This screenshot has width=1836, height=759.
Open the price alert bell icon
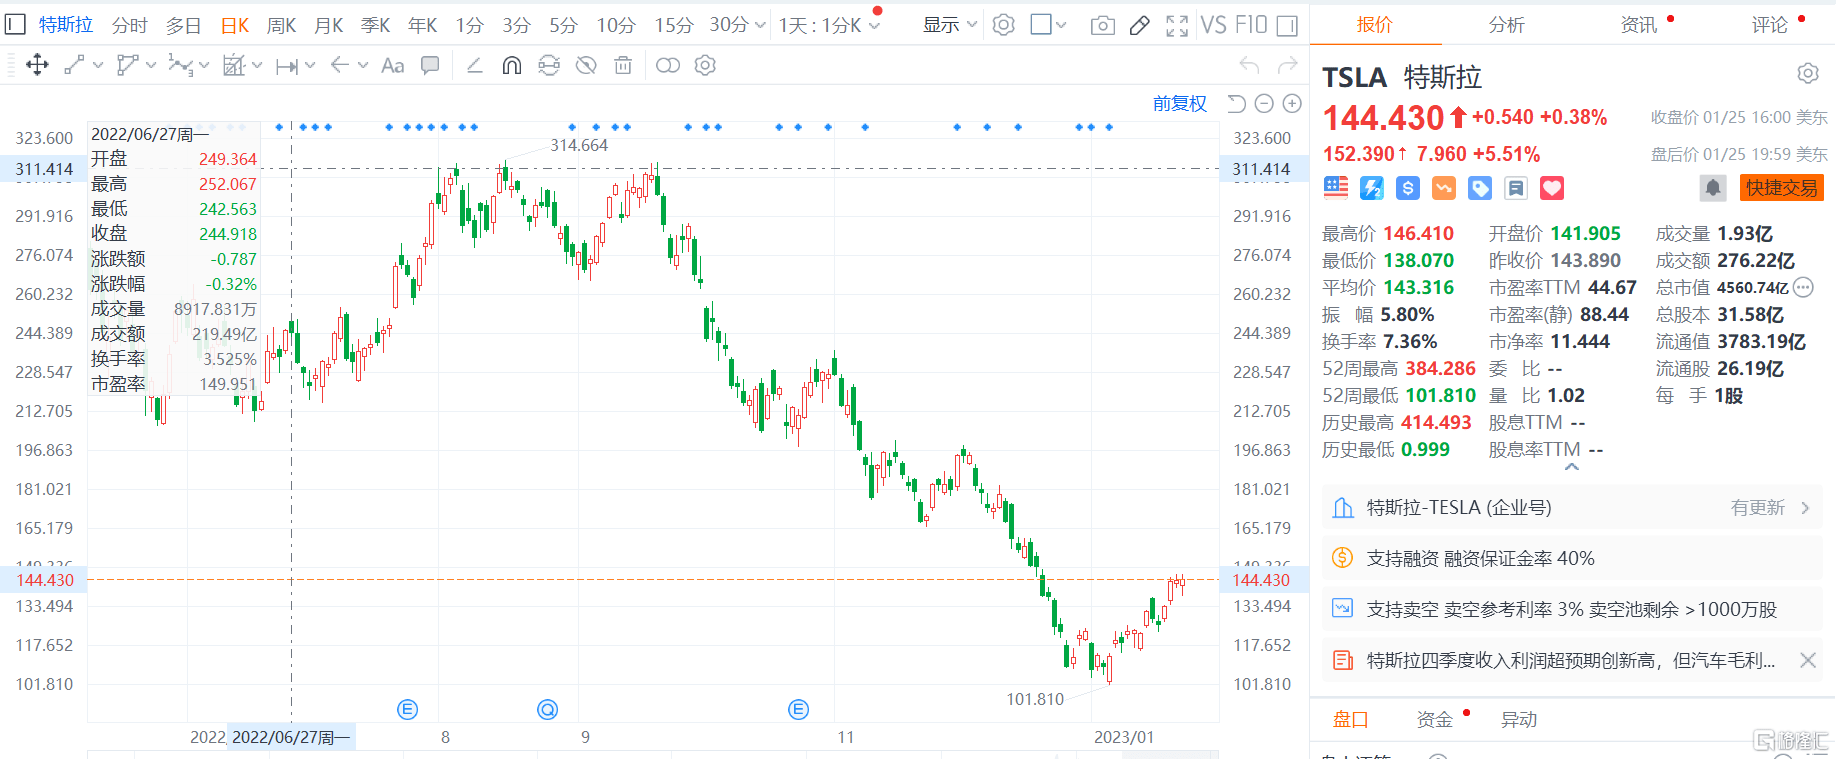click(1712, 188)
